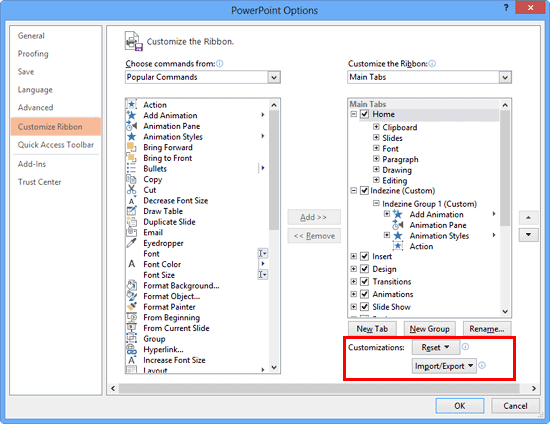Select the Proofing options category

pos(33,54)
